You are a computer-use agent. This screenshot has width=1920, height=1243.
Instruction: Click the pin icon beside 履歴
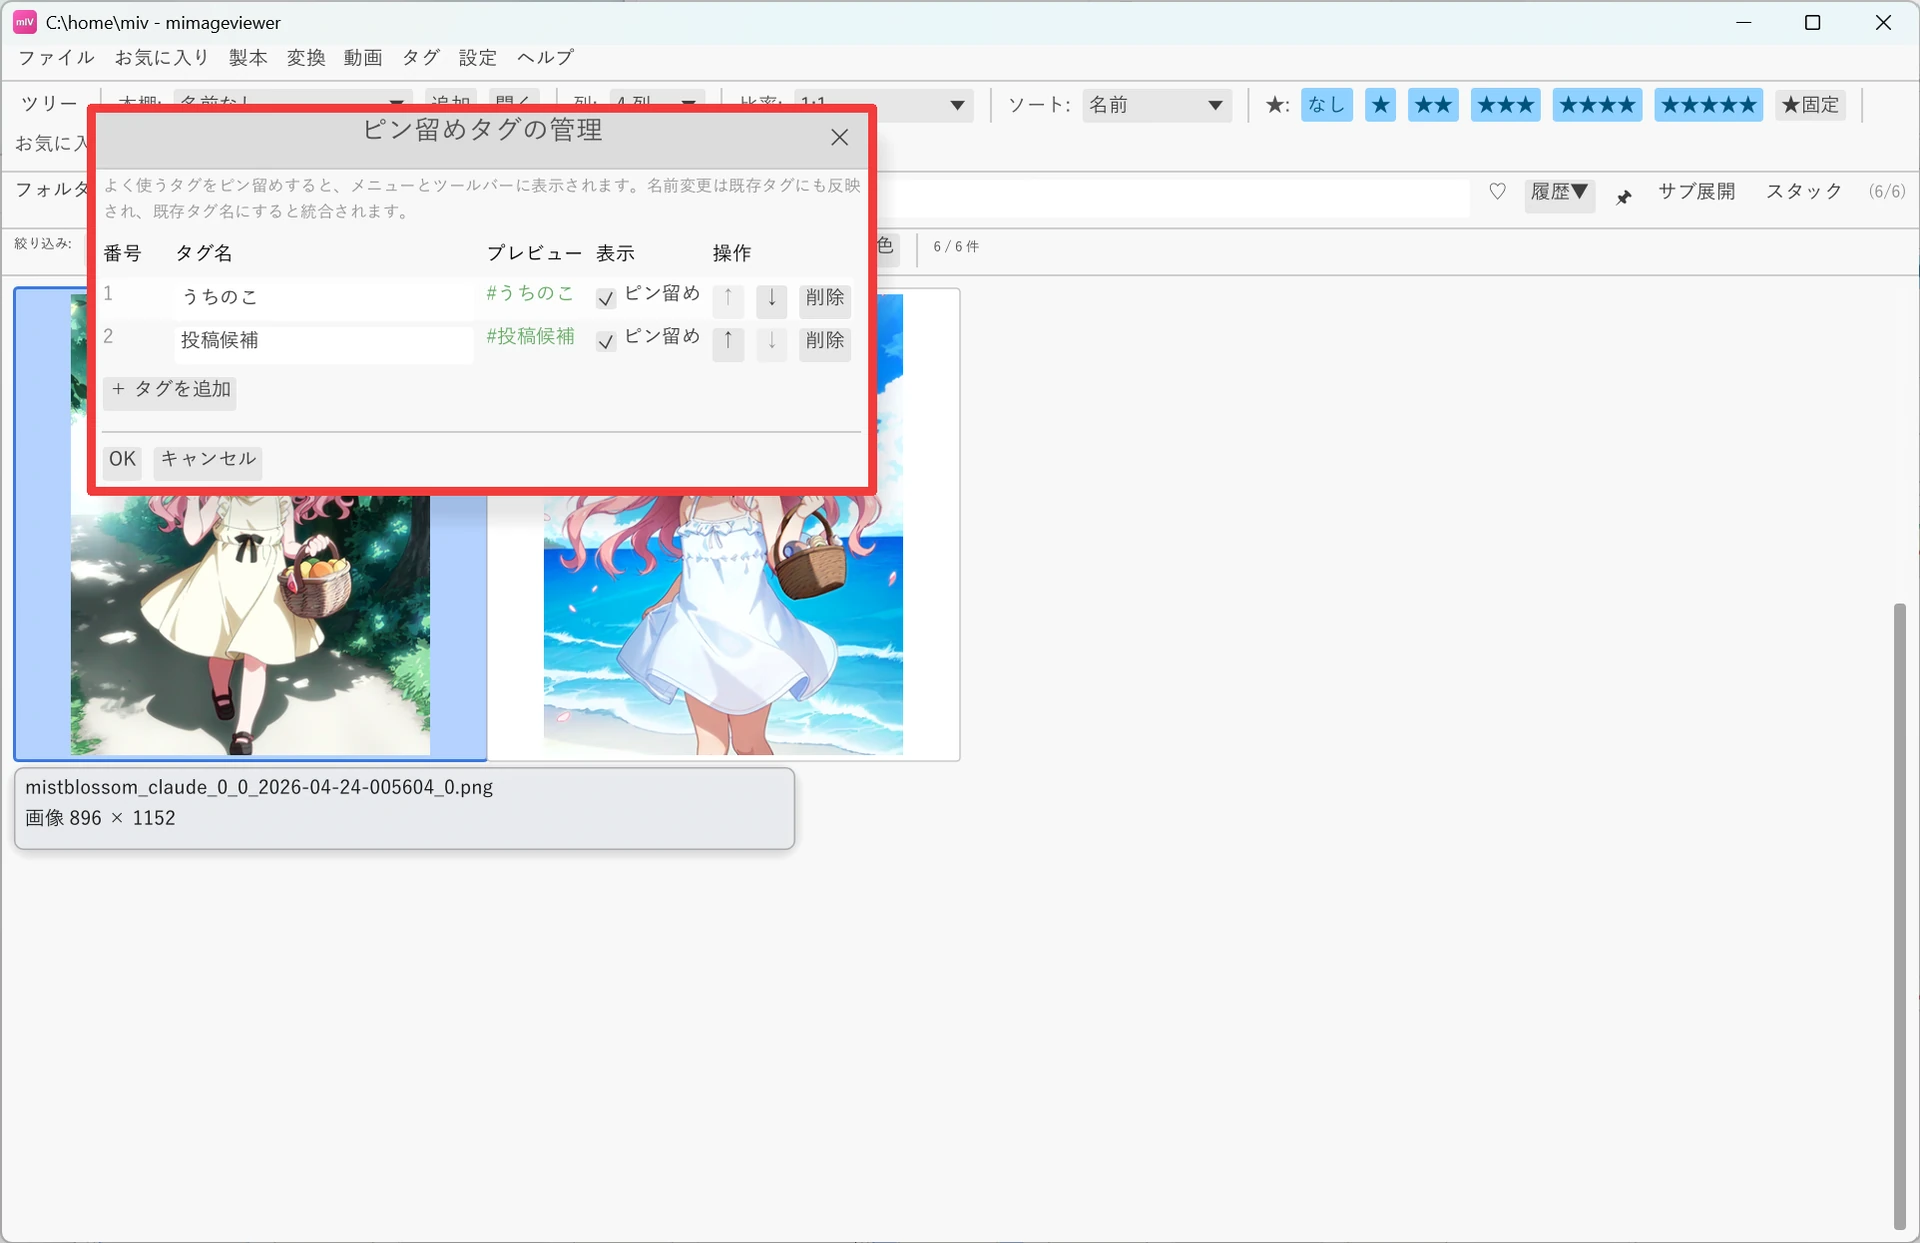(1624, 197)
